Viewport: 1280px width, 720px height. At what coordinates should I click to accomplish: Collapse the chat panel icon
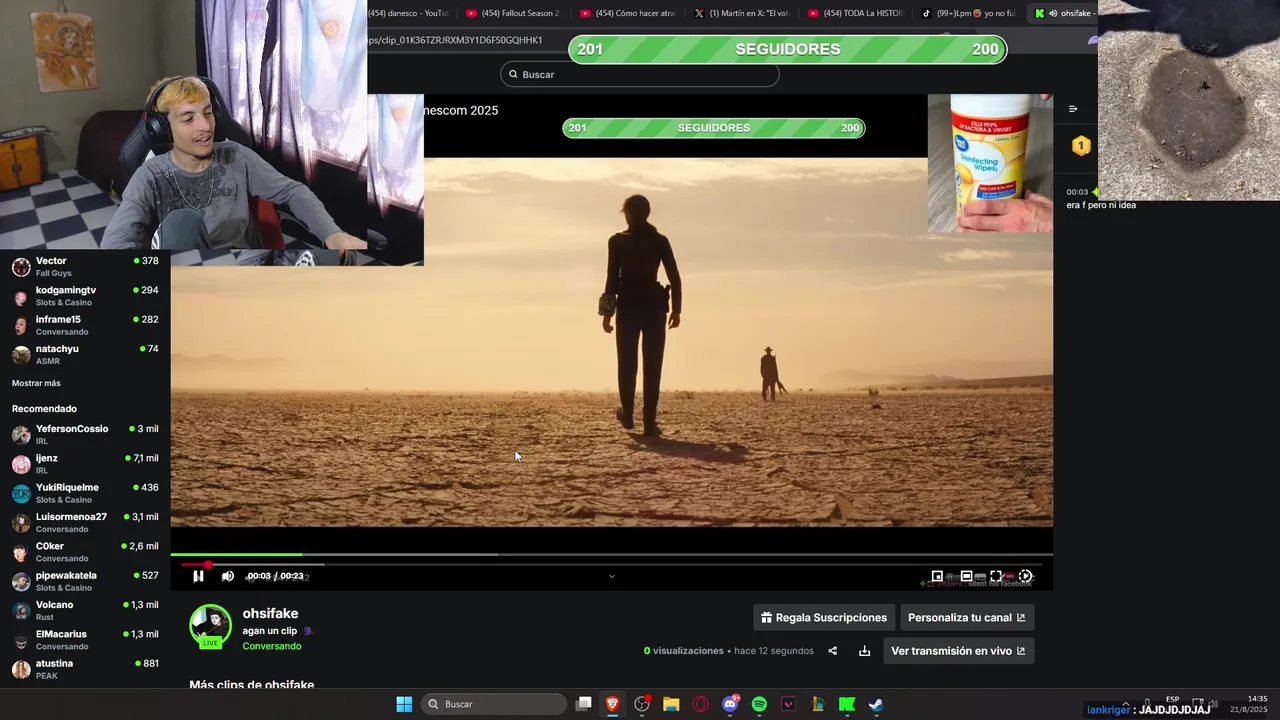pyautogui.click(x=1073, y=109)
